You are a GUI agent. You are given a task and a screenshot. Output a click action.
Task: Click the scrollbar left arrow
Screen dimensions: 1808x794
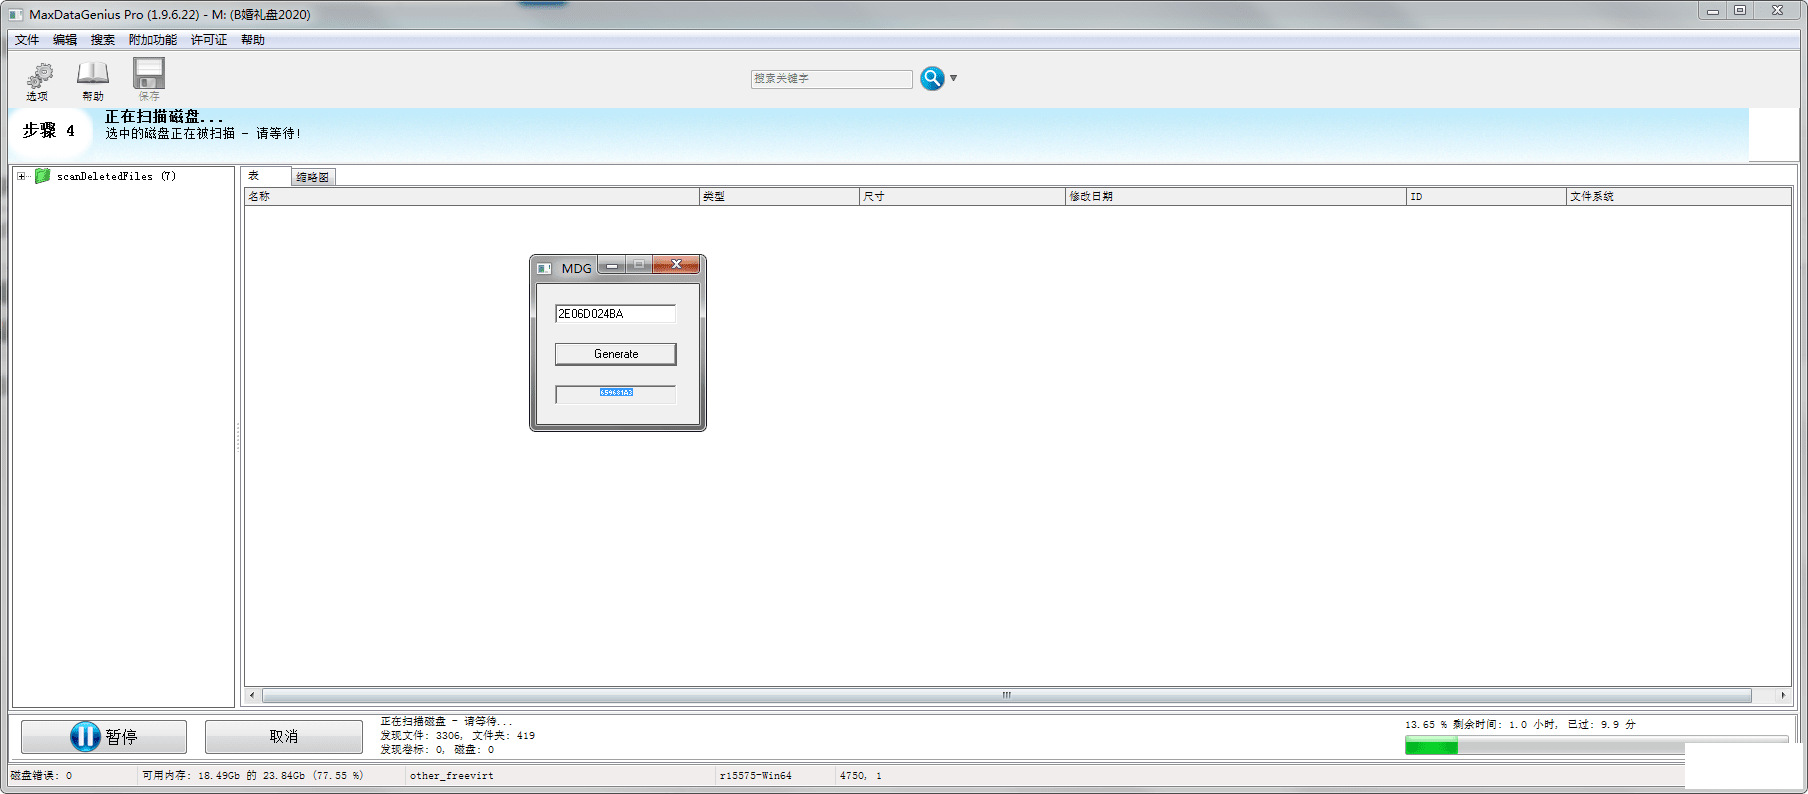coord(252,695)
